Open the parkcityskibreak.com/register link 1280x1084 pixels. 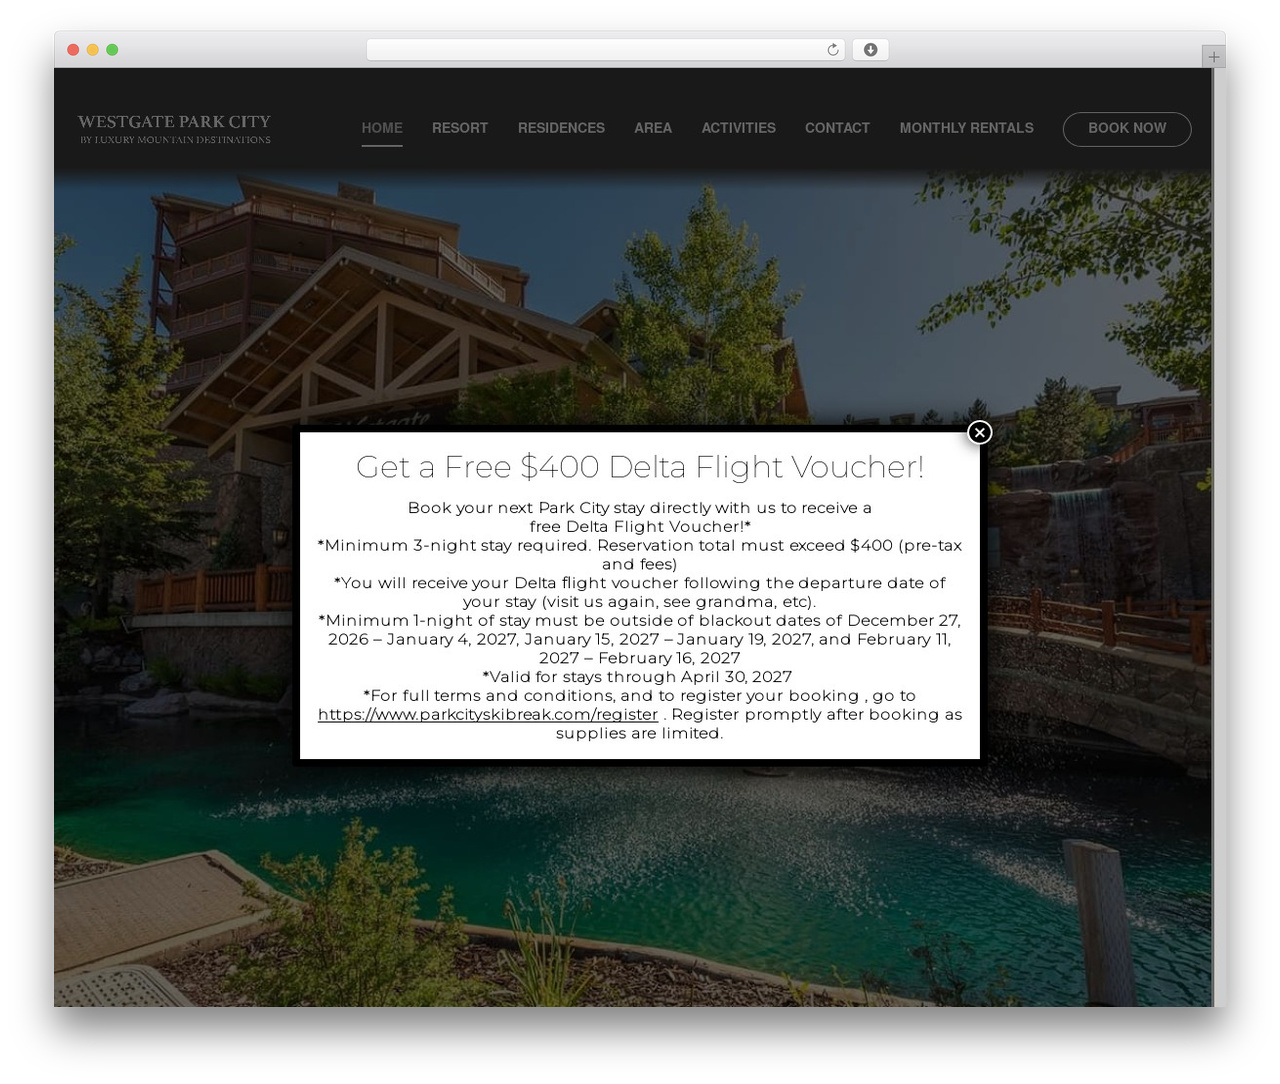[x=488, y=715]
